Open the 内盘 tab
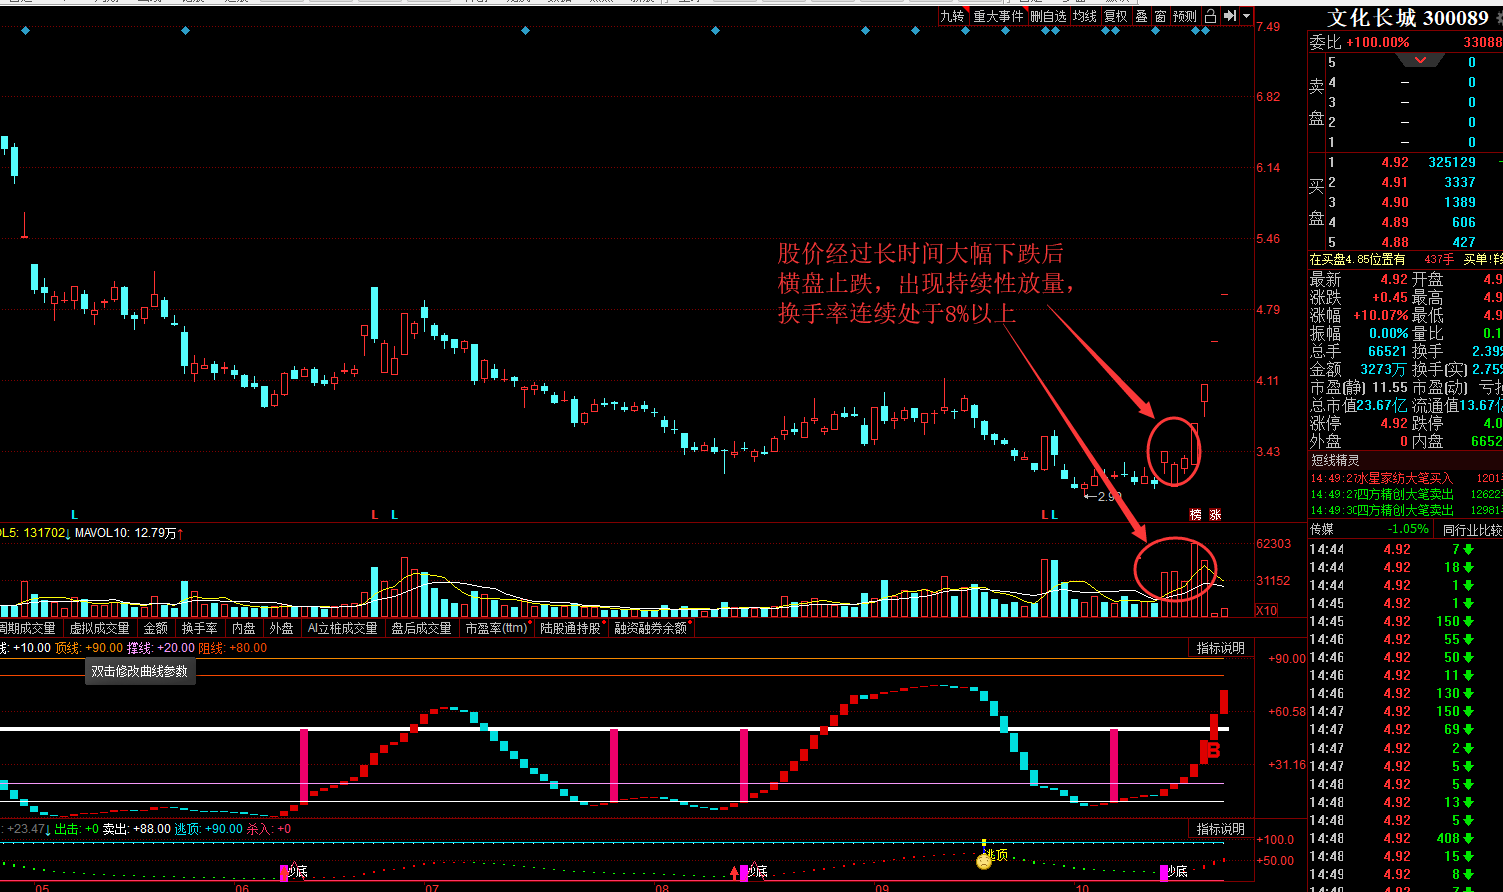1503x892 pixels. click(244, 628)
